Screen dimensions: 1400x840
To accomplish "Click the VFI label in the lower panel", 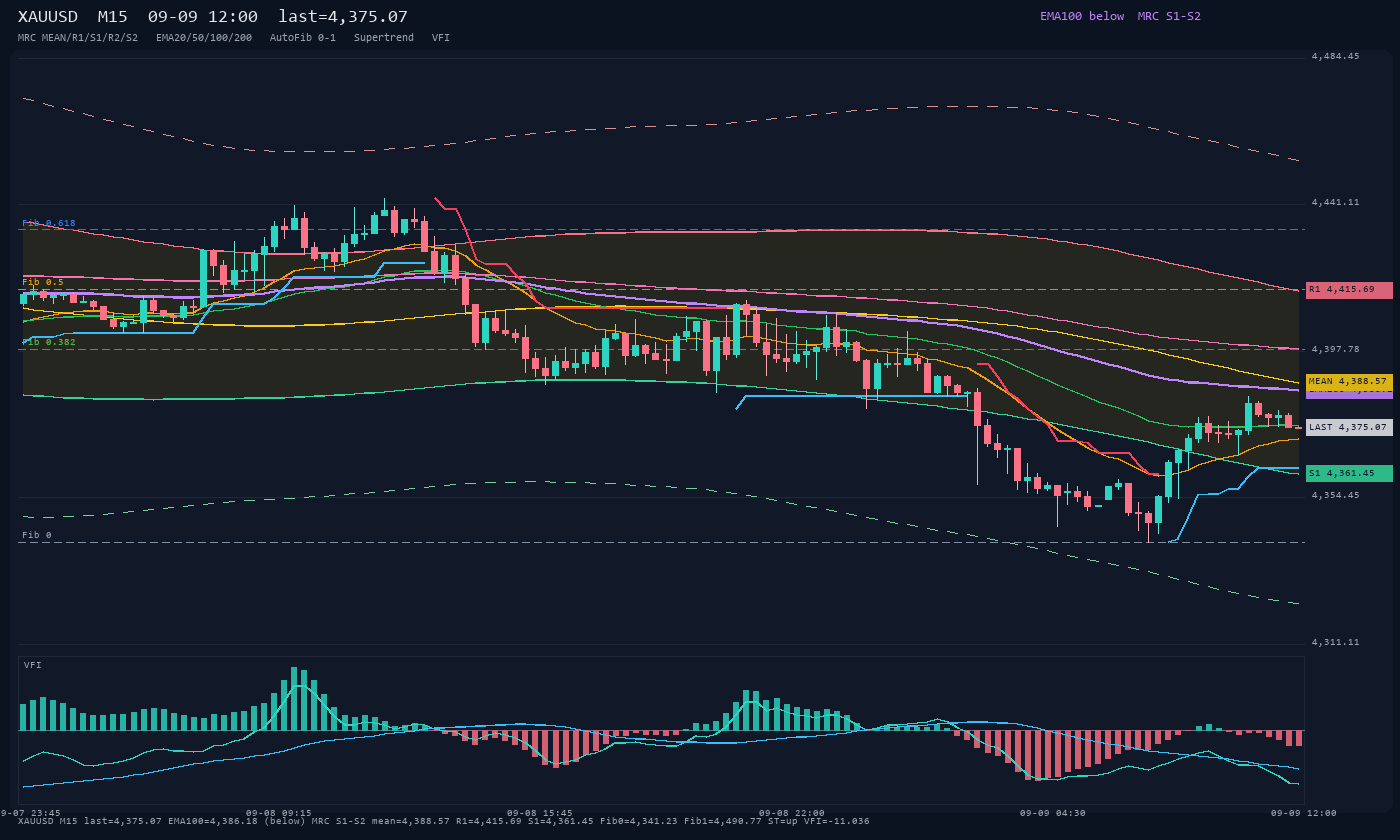I will tap(33, 665).
